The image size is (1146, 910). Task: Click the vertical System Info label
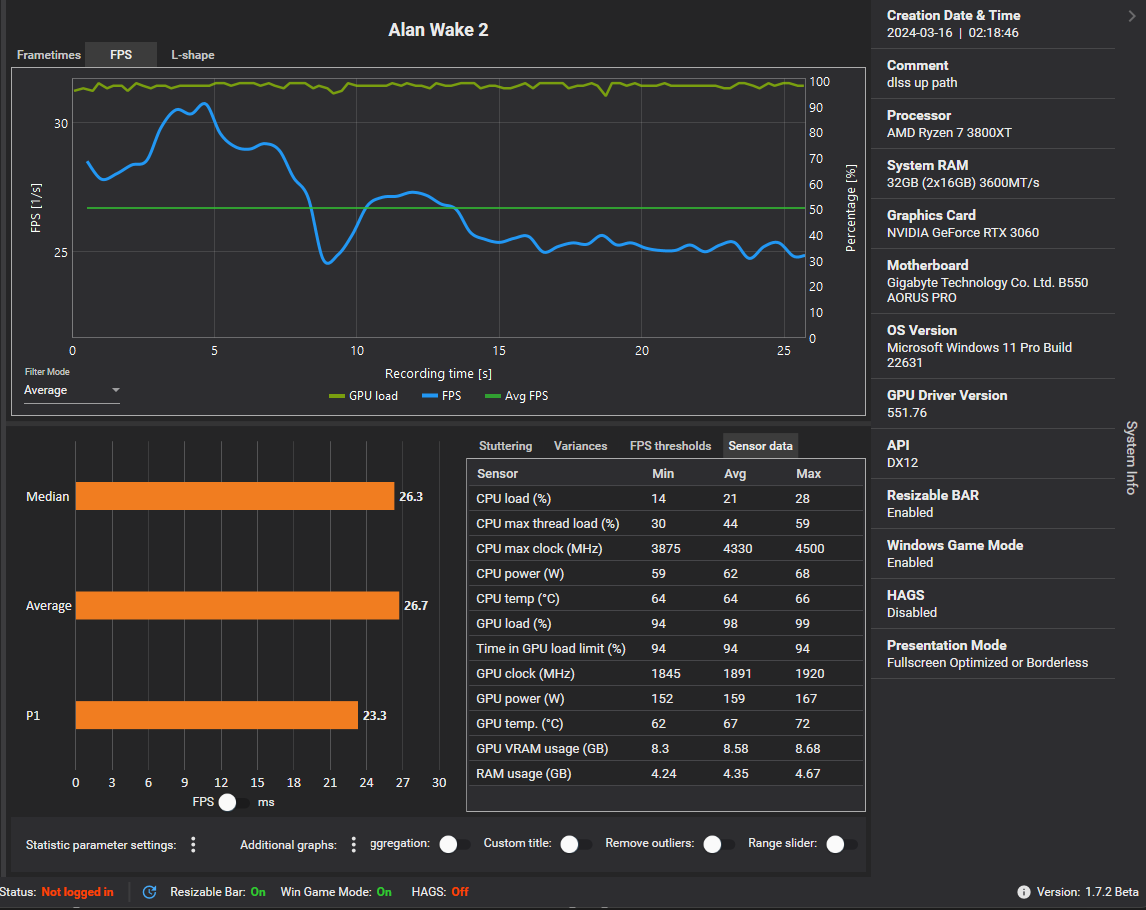[x=1131, y=458]
